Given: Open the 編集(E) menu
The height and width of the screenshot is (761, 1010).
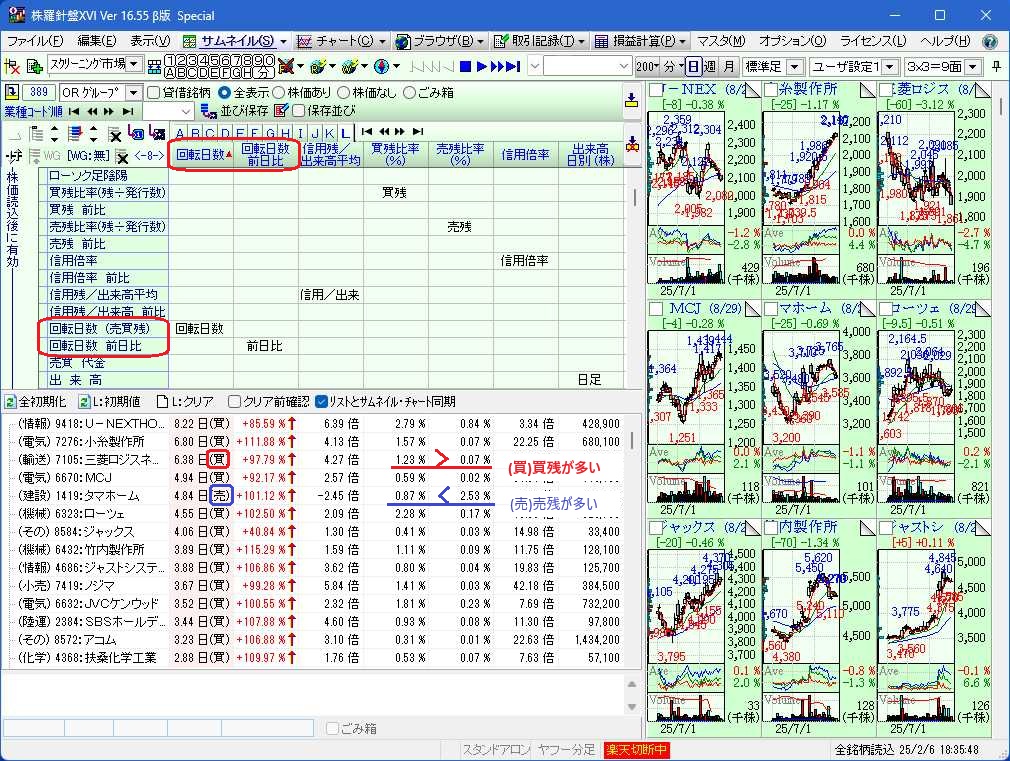Looking at the screenshot, I should point(97,41).
